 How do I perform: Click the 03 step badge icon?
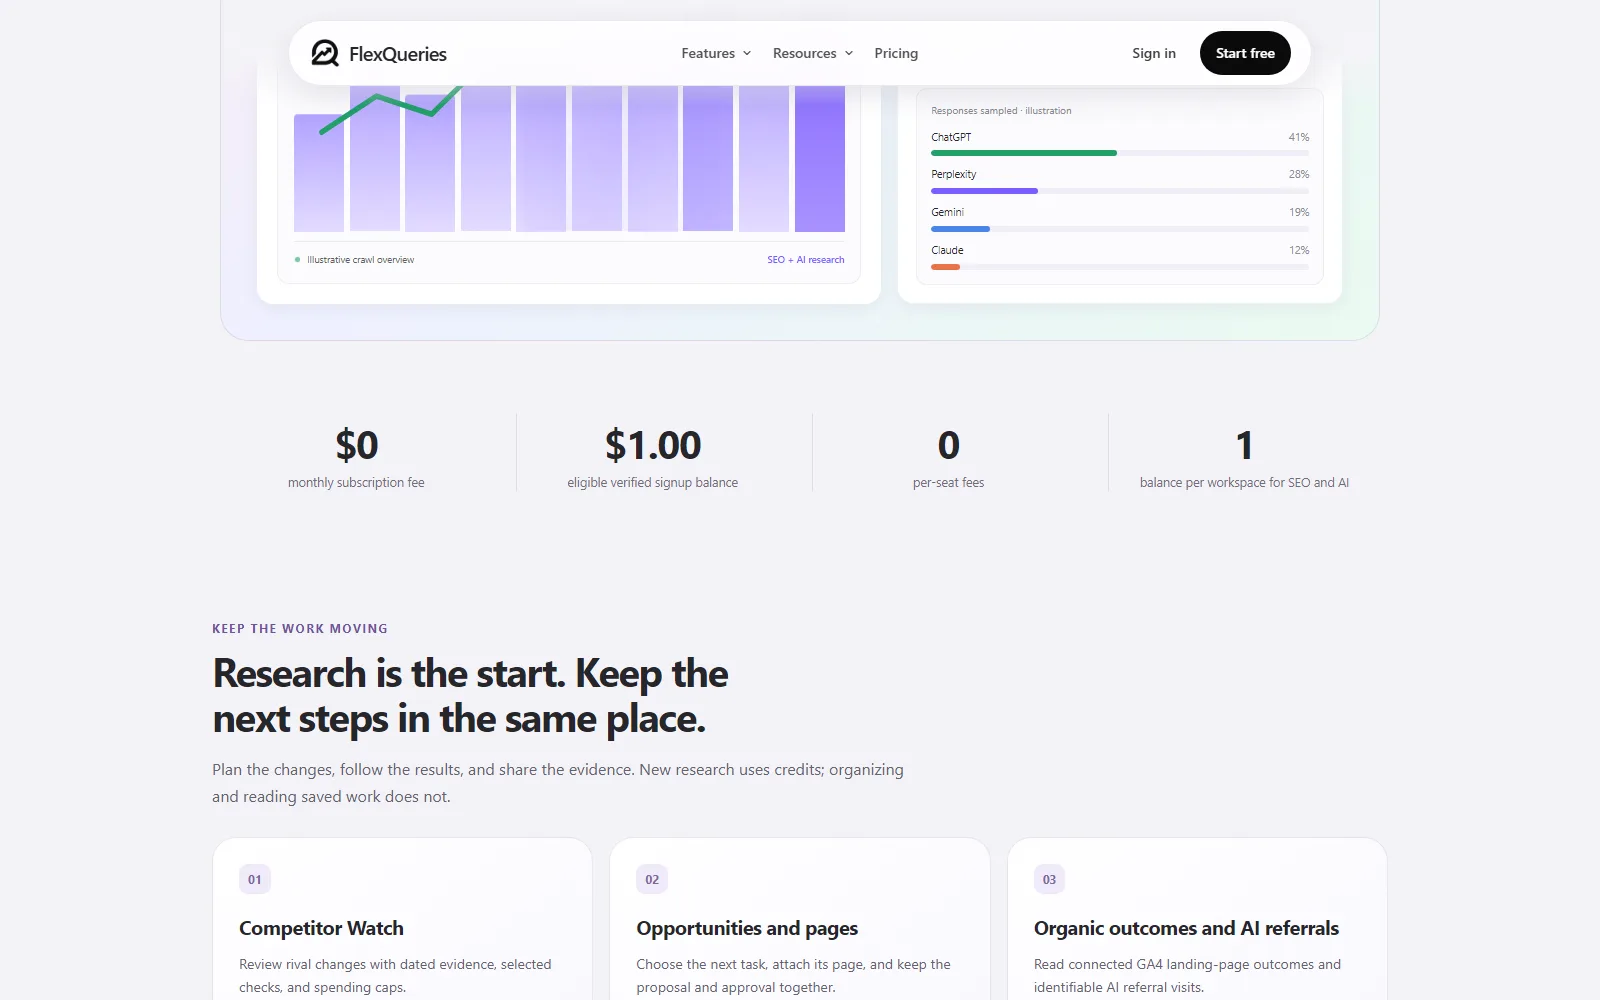click(x=1049, y=880)
